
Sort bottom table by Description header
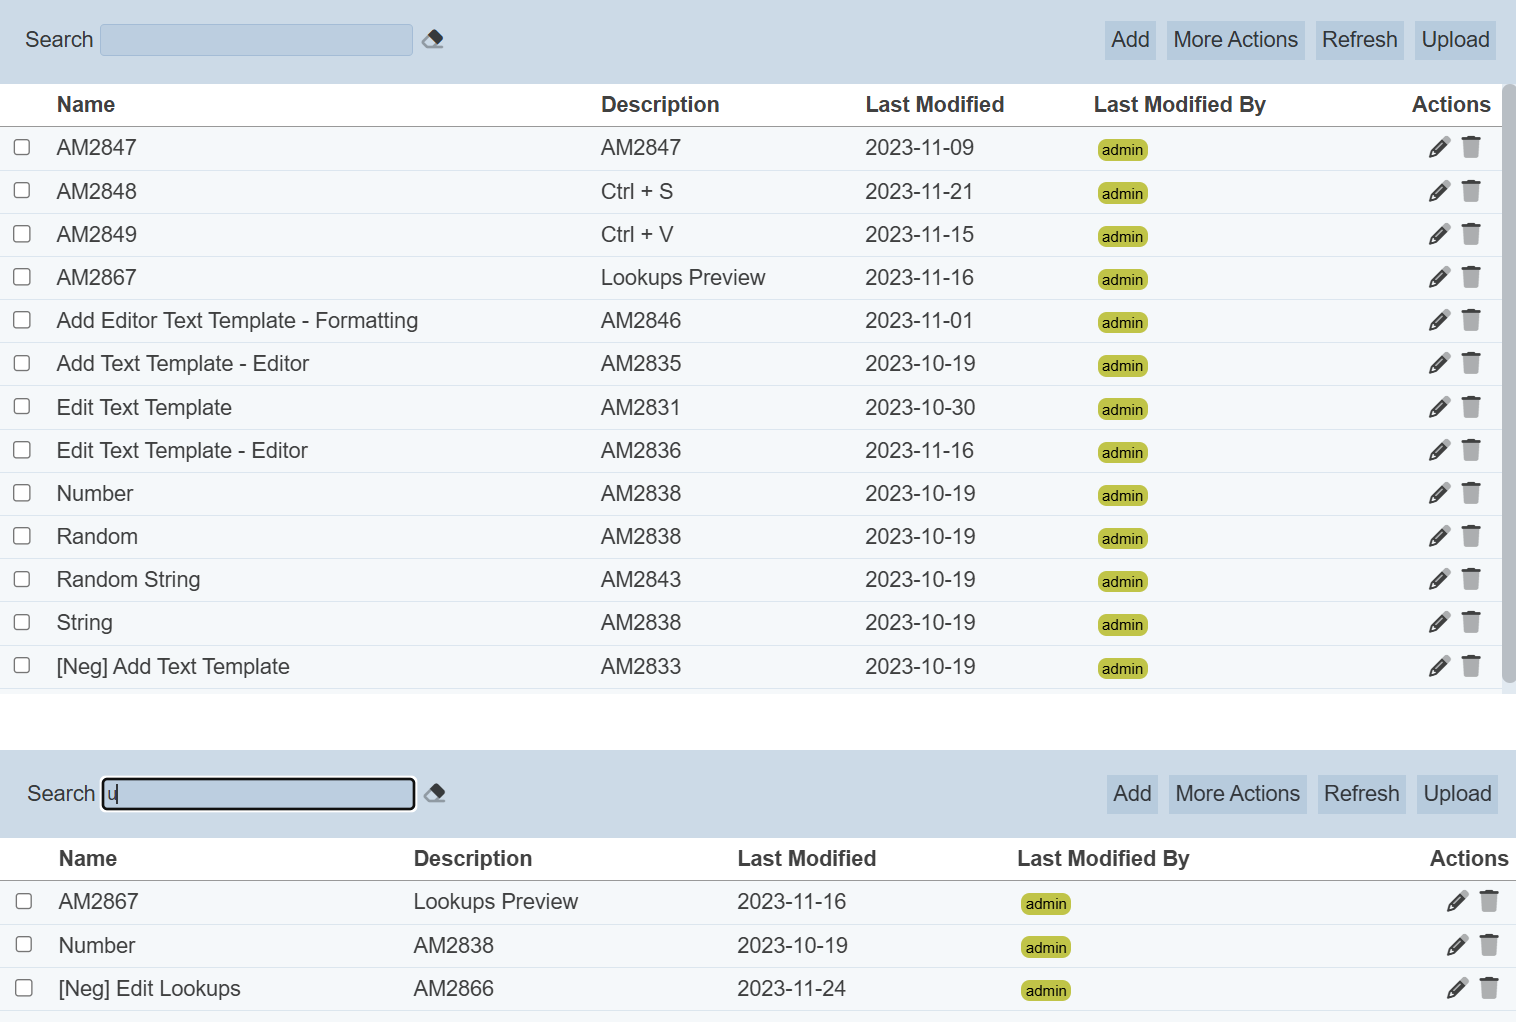pyautogui.click(x=472, y=859)
